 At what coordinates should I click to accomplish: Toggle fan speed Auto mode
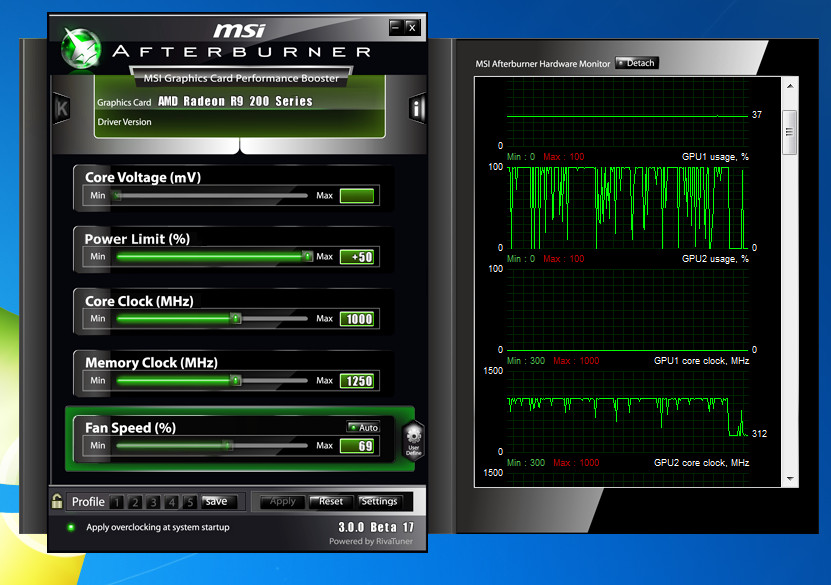click(x=363, y=427)
